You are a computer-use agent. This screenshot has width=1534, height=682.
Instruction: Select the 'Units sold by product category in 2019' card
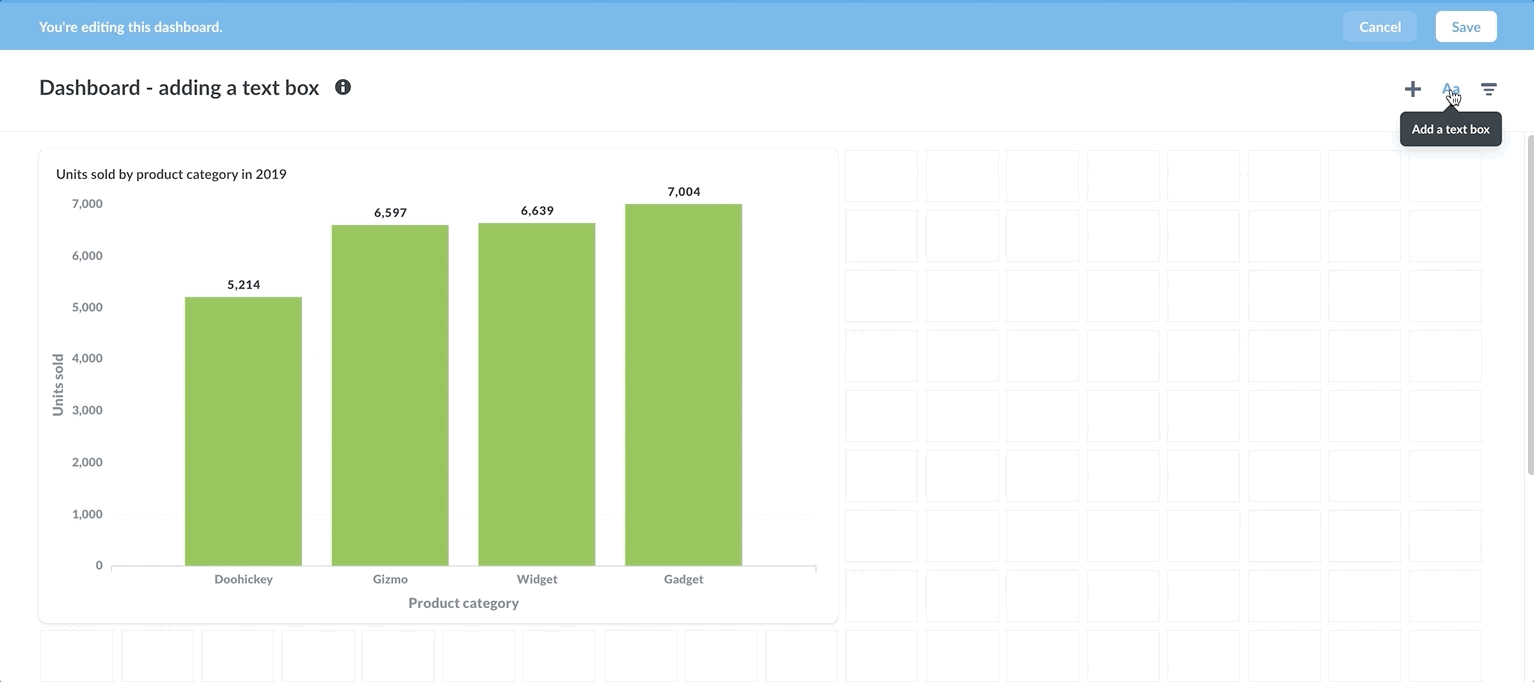171,174
